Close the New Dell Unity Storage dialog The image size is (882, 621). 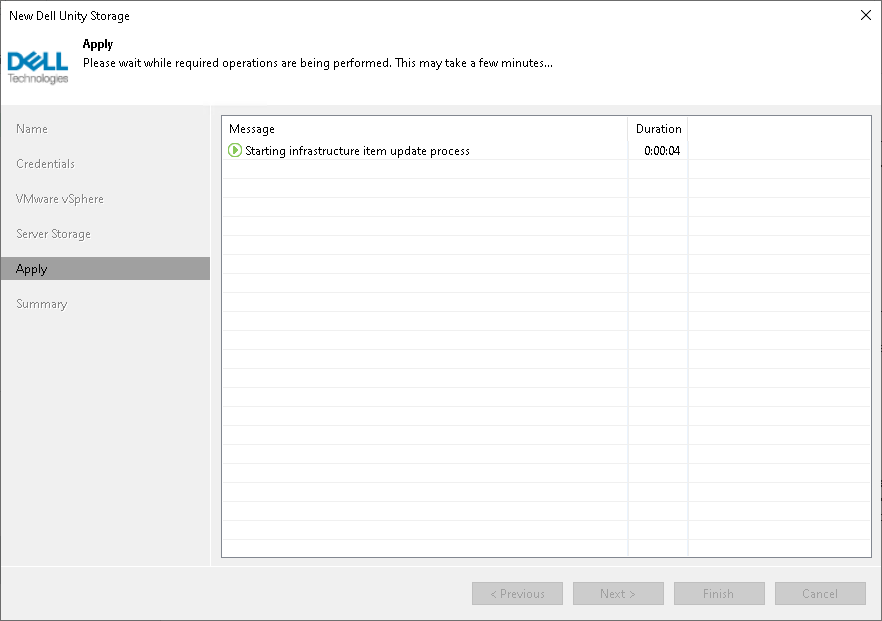click(x=866, y=15)
